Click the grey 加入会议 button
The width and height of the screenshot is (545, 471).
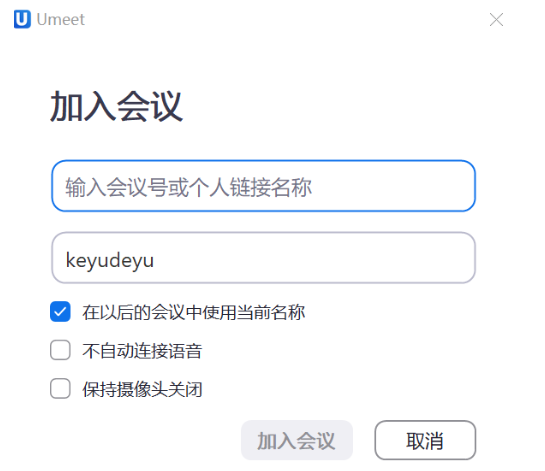pyautogui.click(x=297, y=440)
